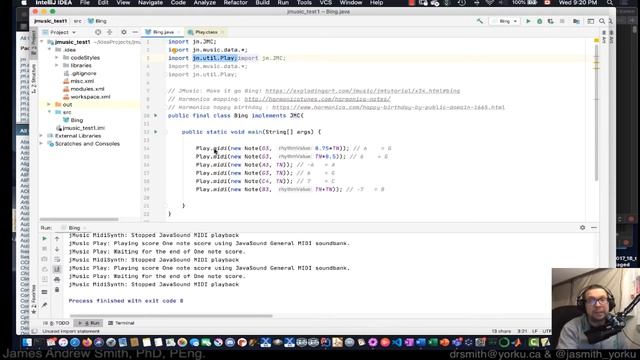640x360 pixels.
Task: Open the happy birthday harmonica link
Action: tap(389, 107)
